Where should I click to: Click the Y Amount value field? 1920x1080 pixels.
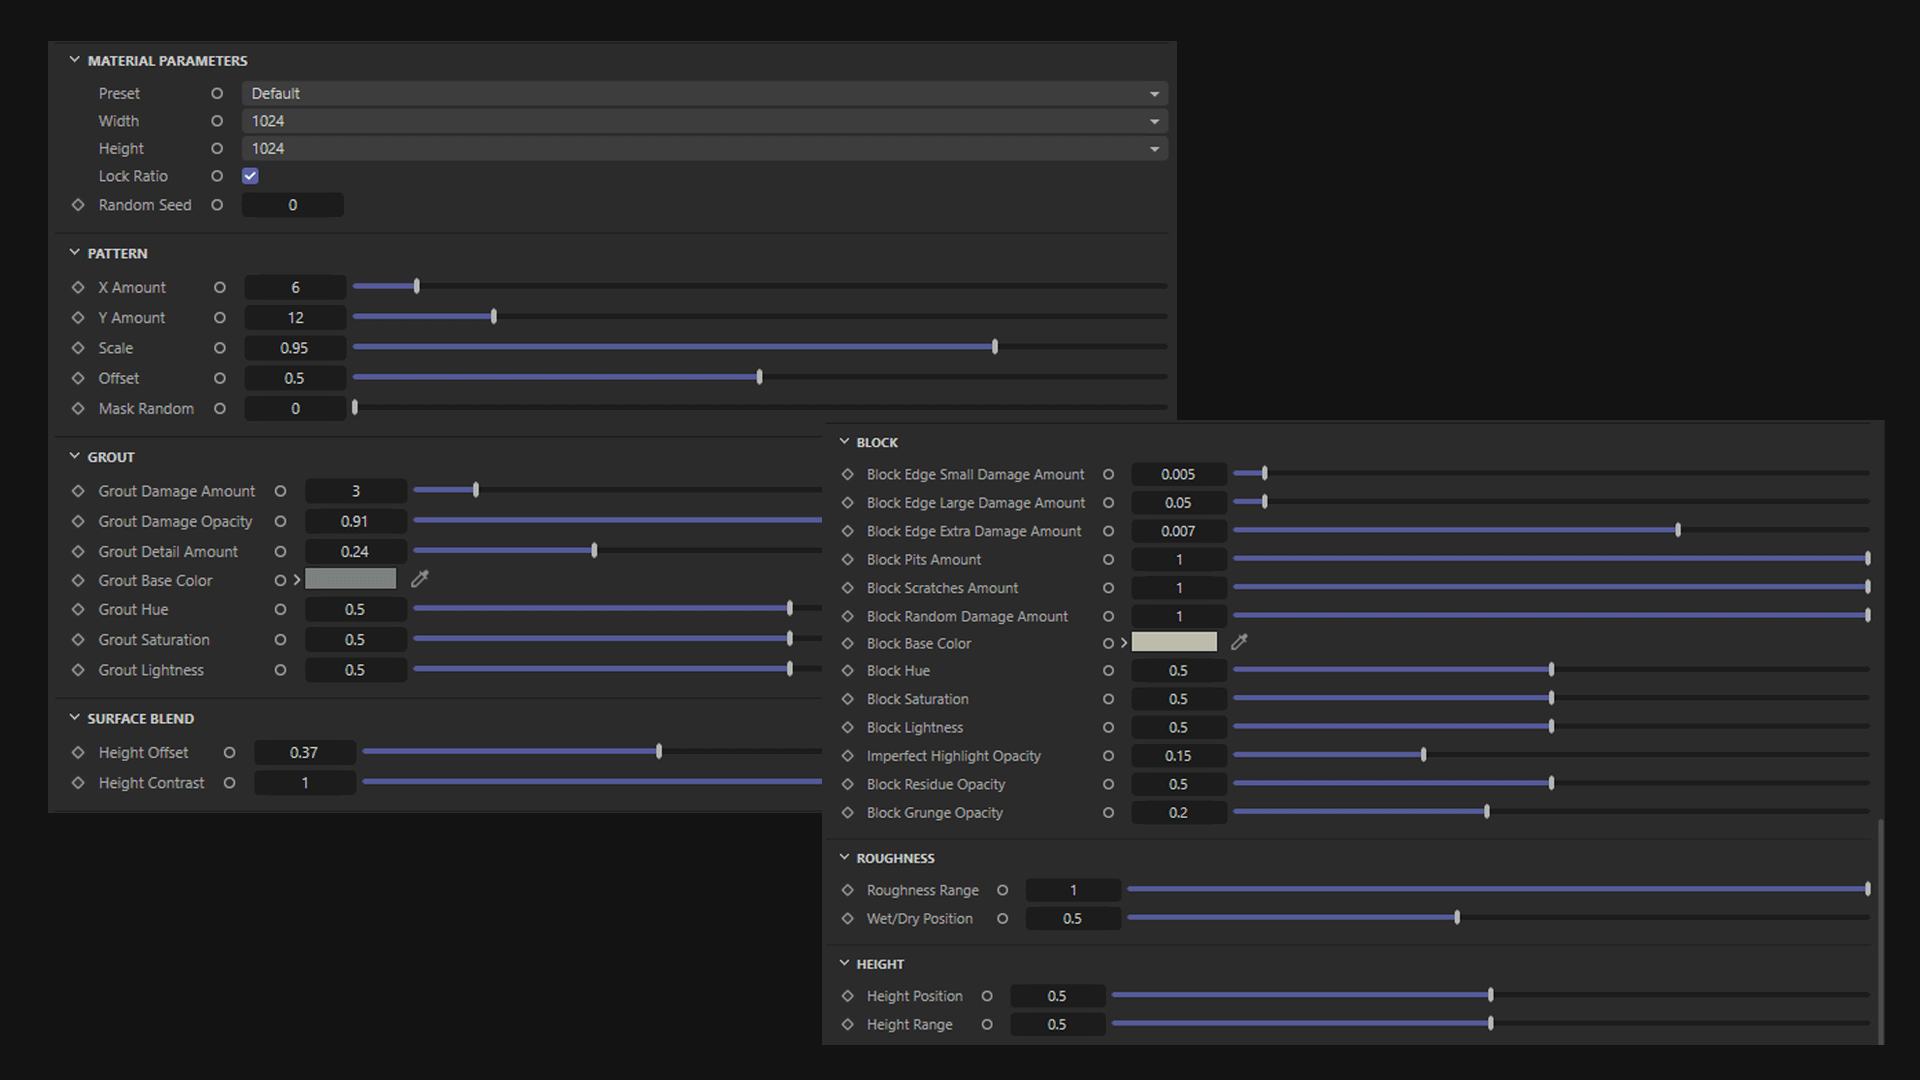[295, 318]
